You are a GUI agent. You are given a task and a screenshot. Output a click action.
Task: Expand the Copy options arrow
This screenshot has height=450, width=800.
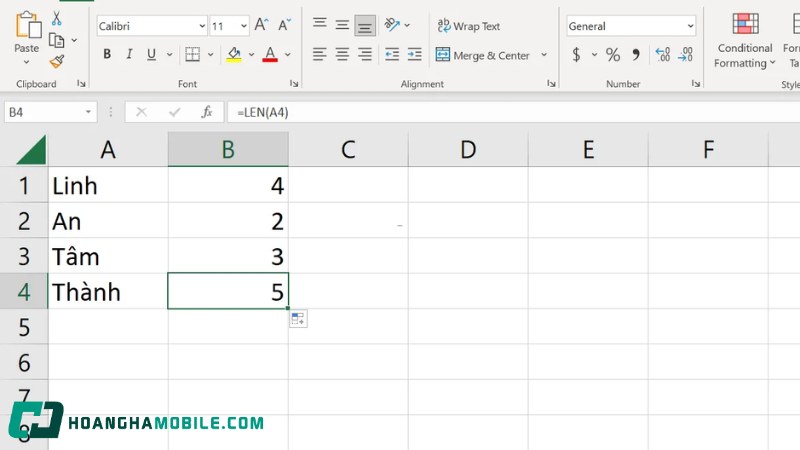(74, 40)
